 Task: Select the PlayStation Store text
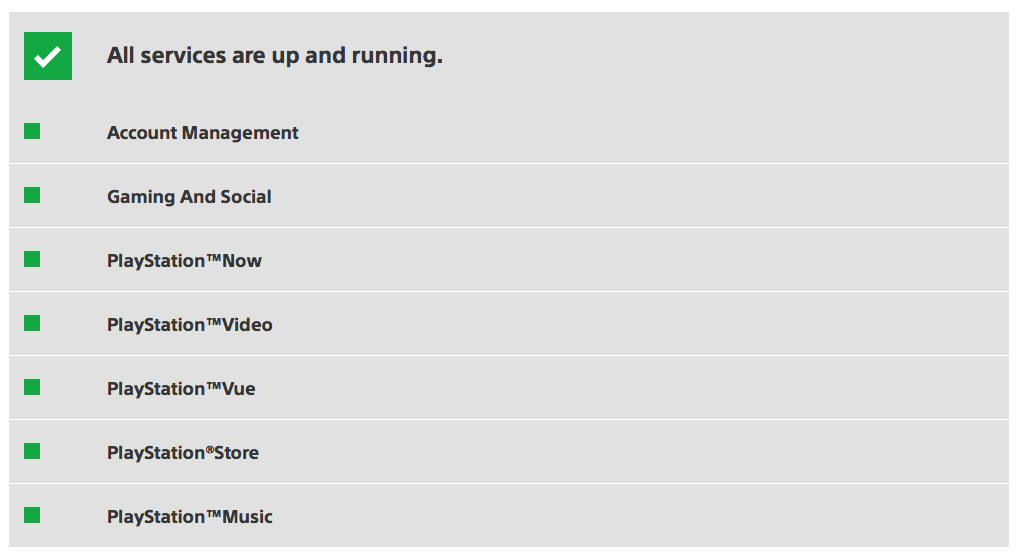tap(183, 453)
